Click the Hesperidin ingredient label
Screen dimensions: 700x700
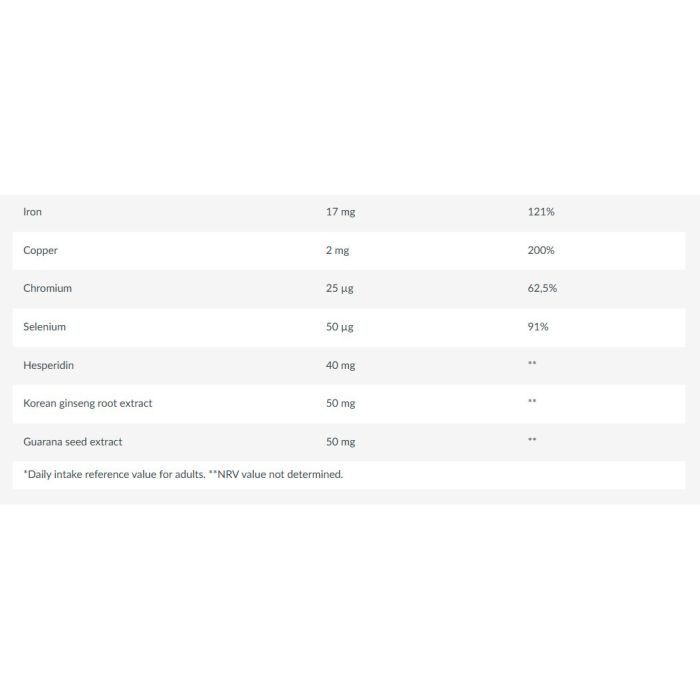[x=48, y=366]
